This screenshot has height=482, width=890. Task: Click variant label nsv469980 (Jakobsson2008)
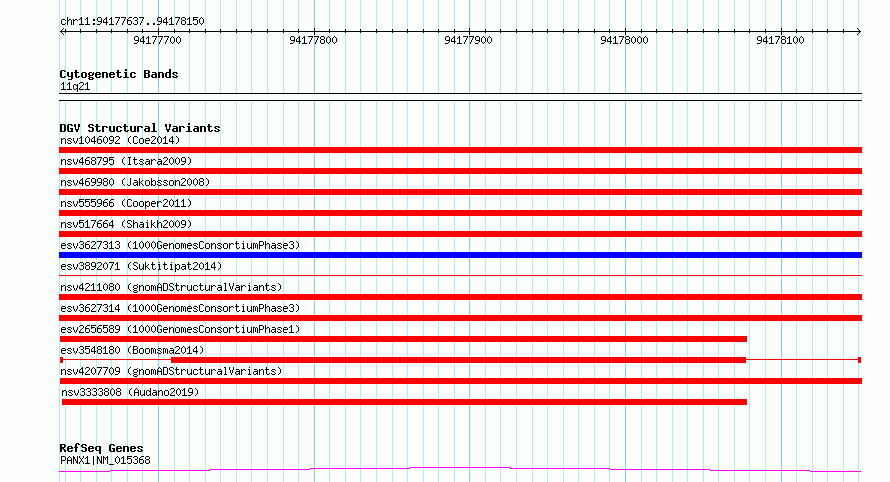(135, 182)
